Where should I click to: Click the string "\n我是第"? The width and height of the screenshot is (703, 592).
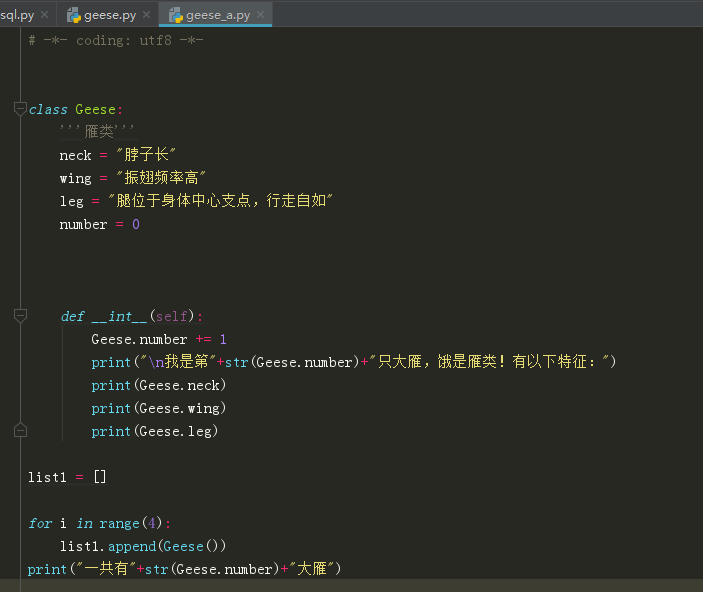(x=178, y=361)
